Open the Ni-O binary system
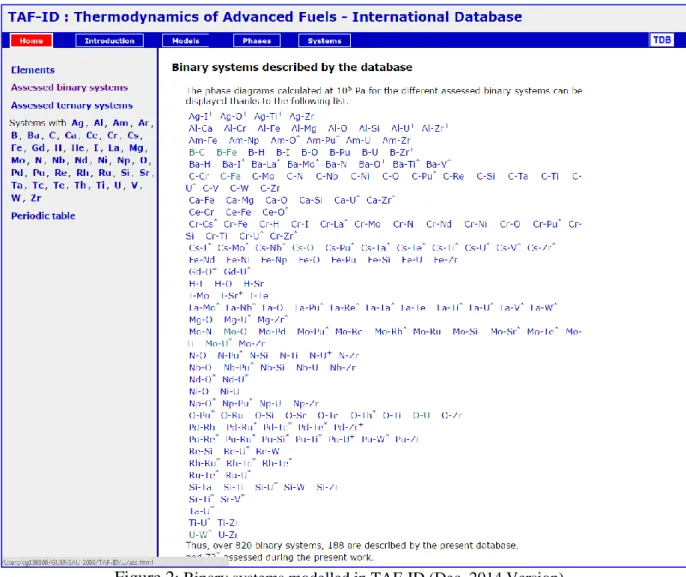Viewport: 686px width, 577px height. (199, 392)
